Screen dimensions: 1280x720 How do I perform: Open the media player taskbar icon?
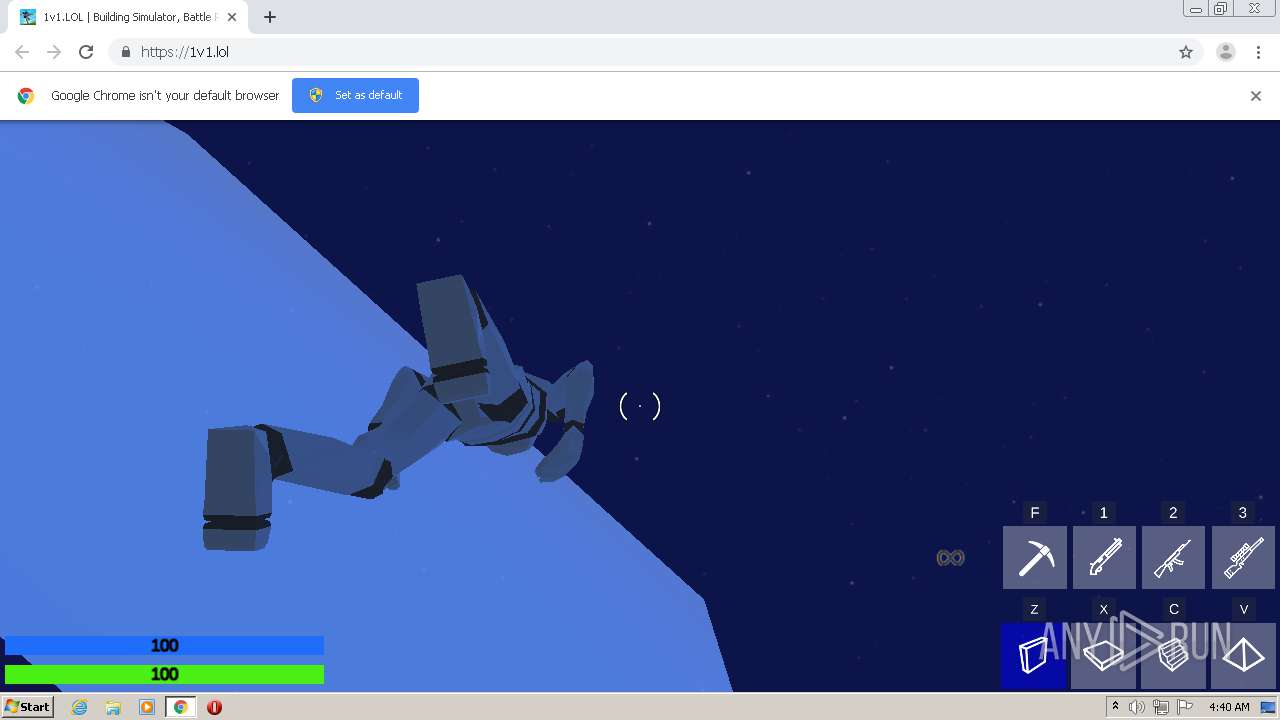pyautogui.click(x=147, y=707)
